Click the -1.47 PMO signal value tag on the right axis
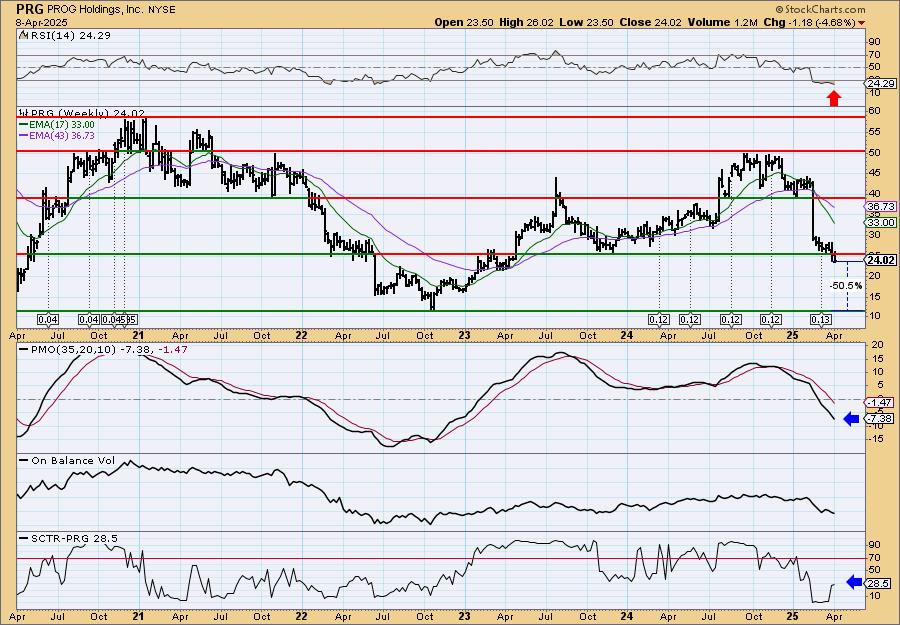The width and height of the screenshot is (900, 625). pos(879,403)
